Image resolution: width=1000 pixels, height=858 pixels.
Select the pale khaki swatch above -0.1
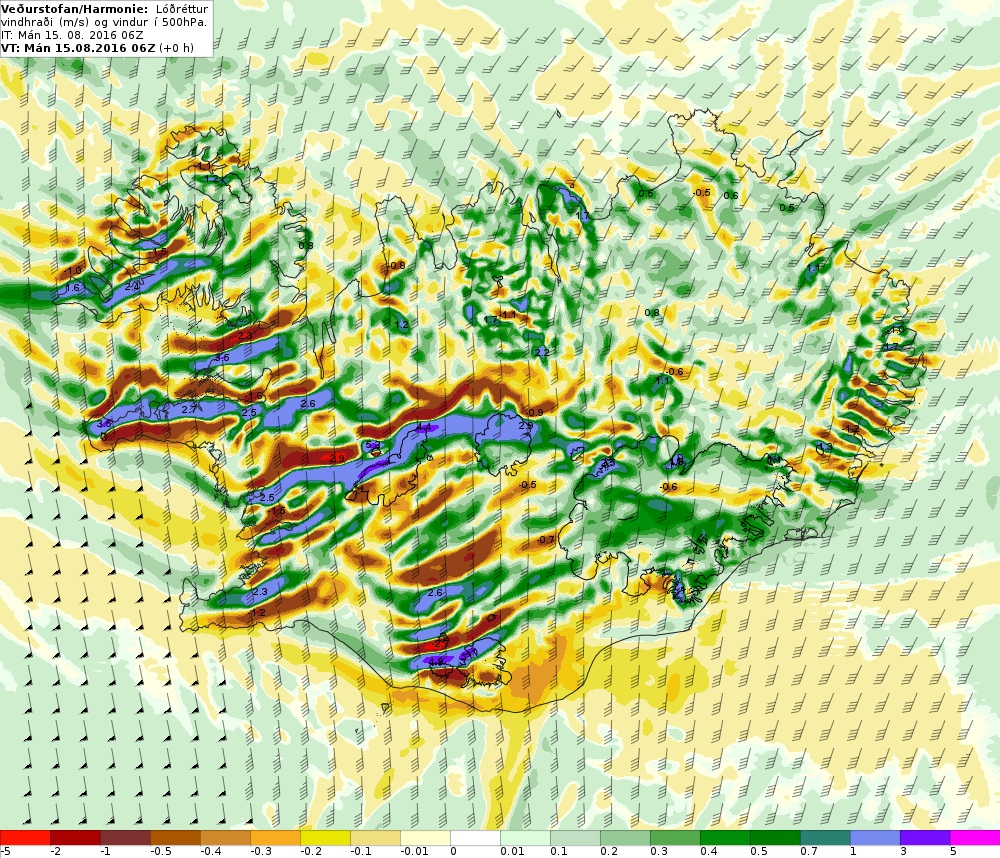[x=376, y=837]
